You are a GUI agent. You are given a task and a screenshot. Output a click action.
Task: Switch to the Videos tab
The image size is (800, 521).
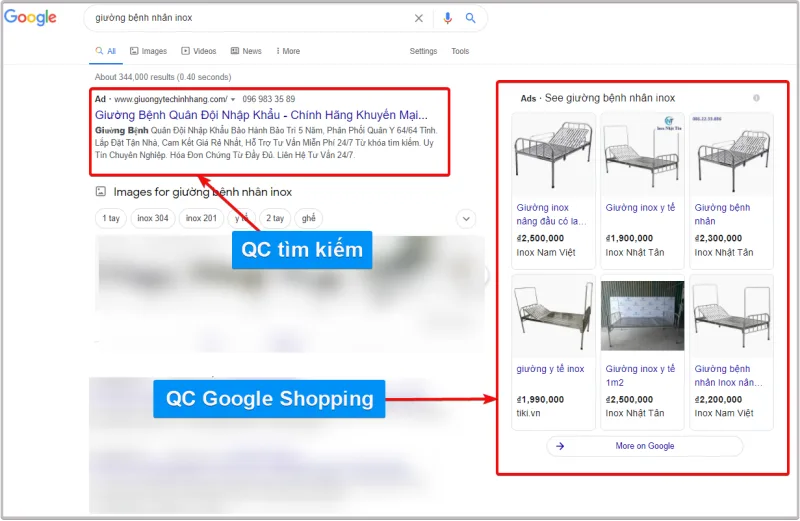(x=199, y=51)
